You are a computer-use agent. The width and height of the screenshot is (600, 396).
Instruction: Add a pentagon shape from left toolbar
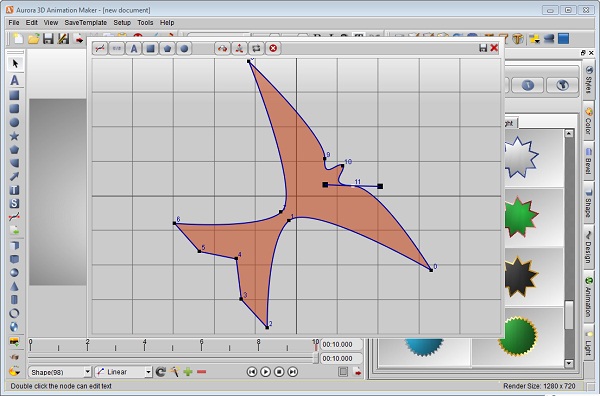point(14,149)
